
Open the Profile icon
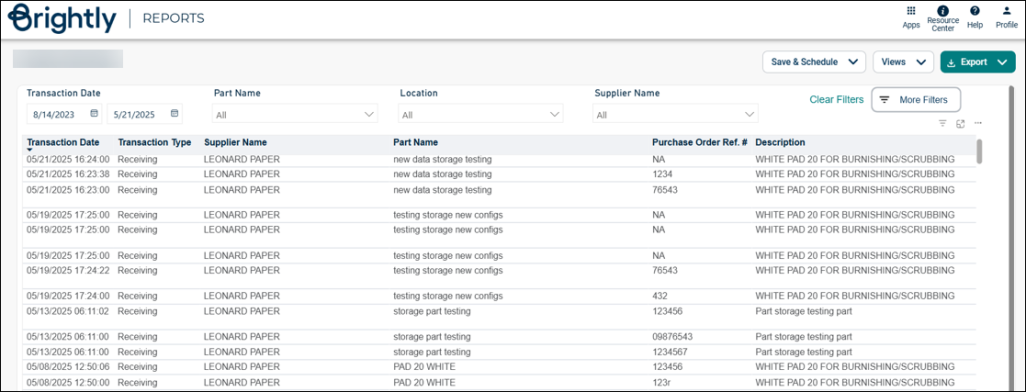1006,10
